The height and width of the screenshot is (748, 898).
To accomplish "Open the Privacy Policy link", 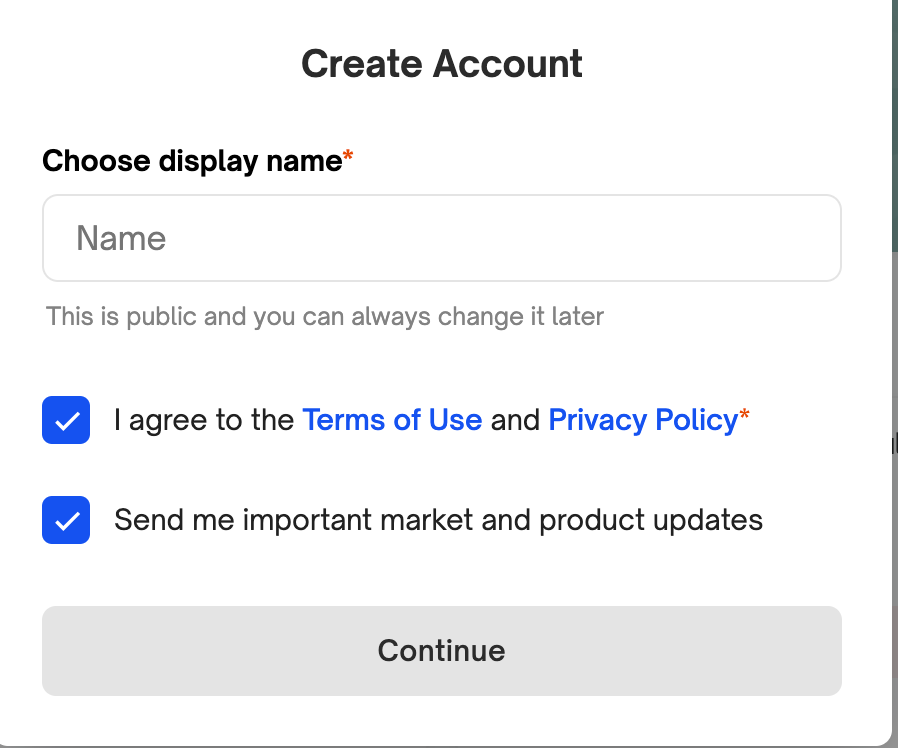I will pyautogui.click(x=643, y=420).
